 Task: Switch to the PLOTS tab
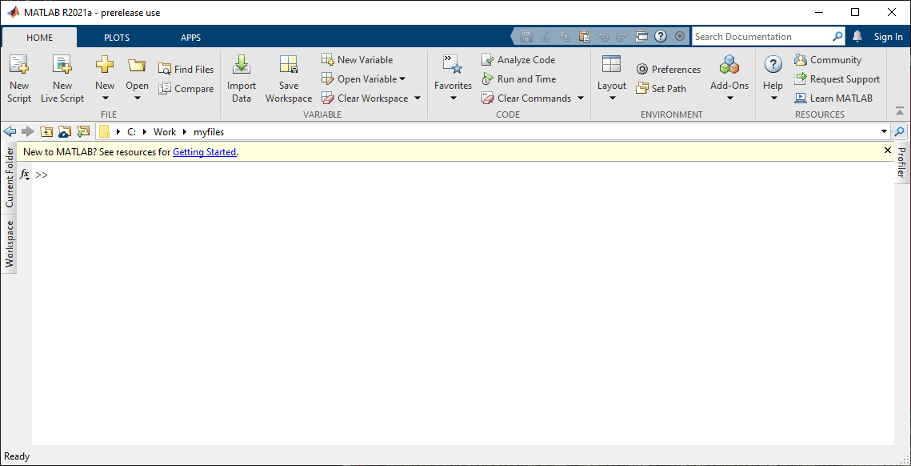pos(117,37)
